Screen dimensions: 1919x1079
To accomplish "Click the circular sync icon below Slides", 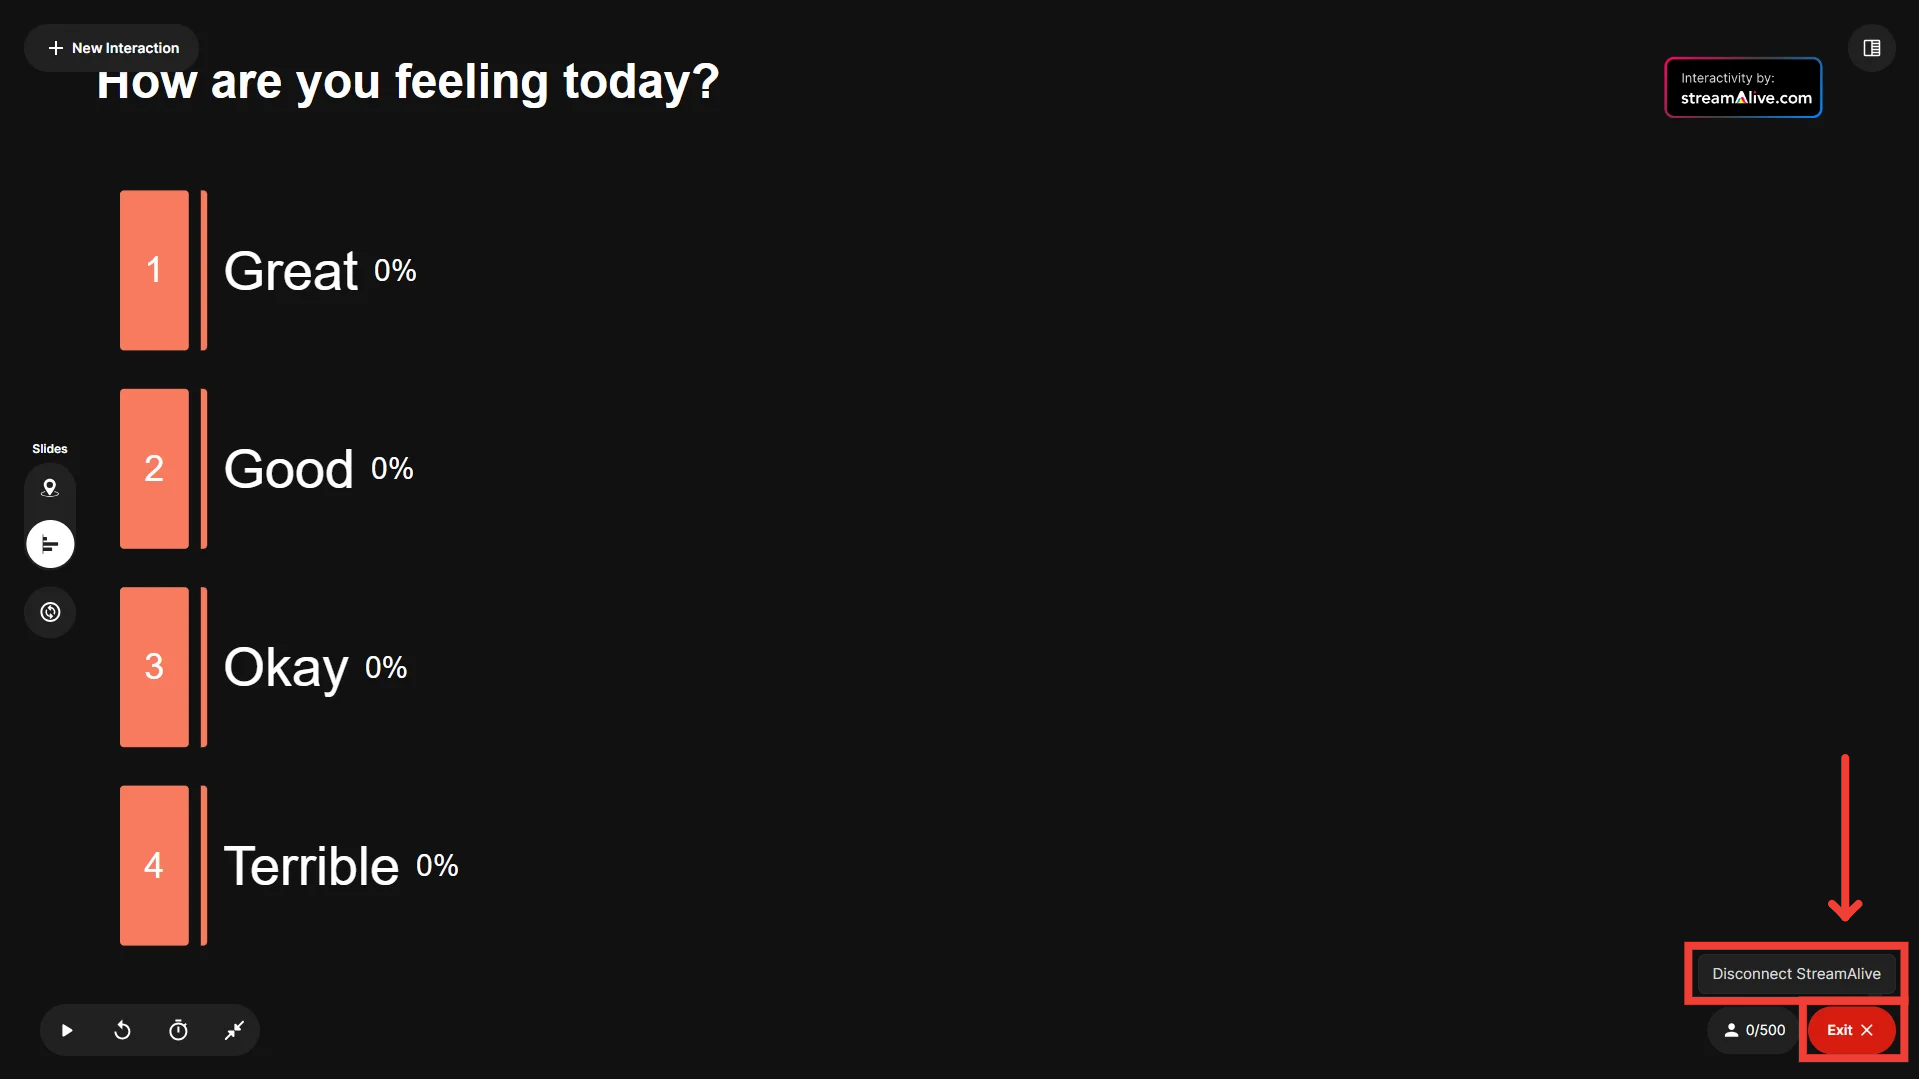I will [x=50, y=612].
